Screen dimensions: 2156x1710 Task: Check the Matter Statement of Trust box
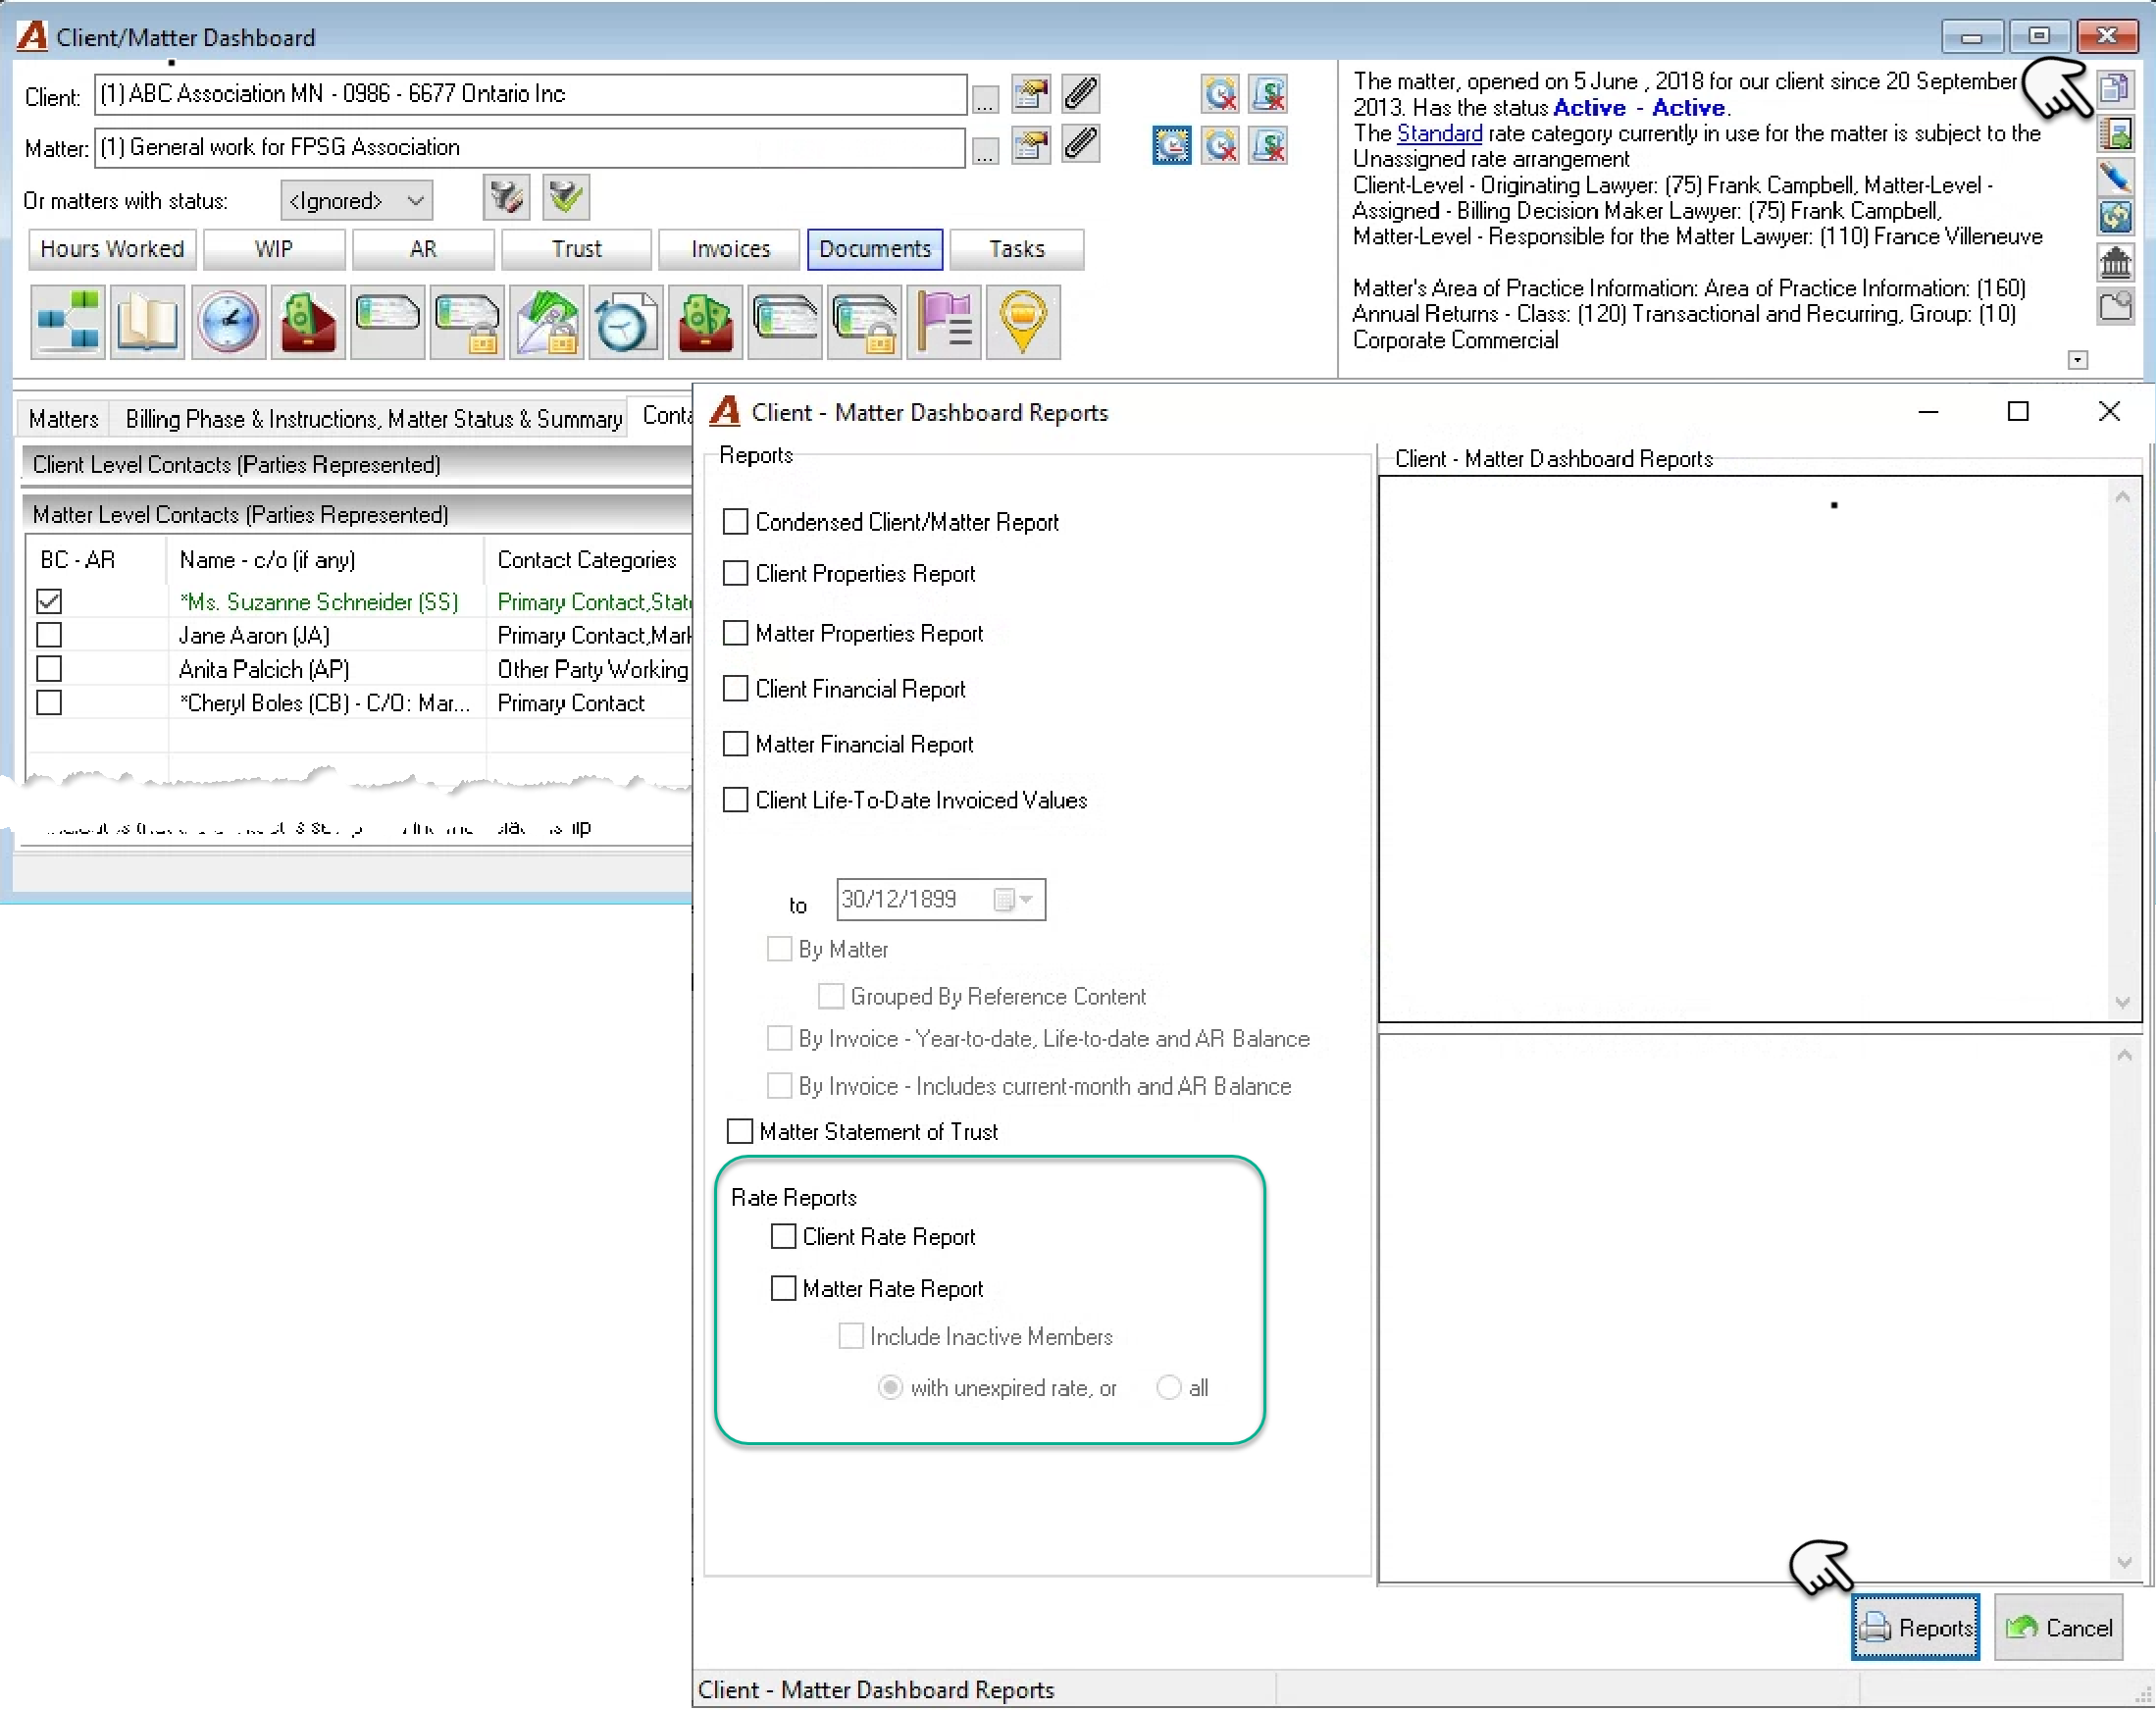[739, 1131]
